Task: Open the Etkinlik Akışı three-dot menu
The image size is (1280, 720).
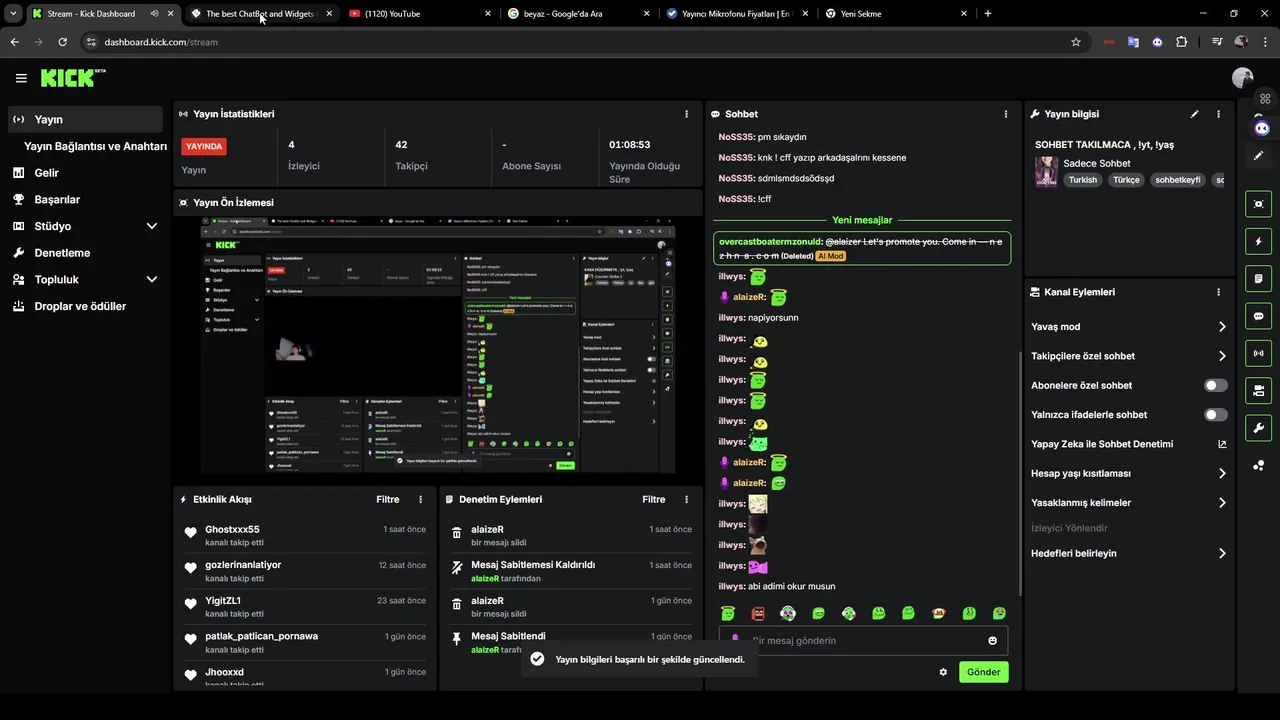Action: click(x=420, y=499)
